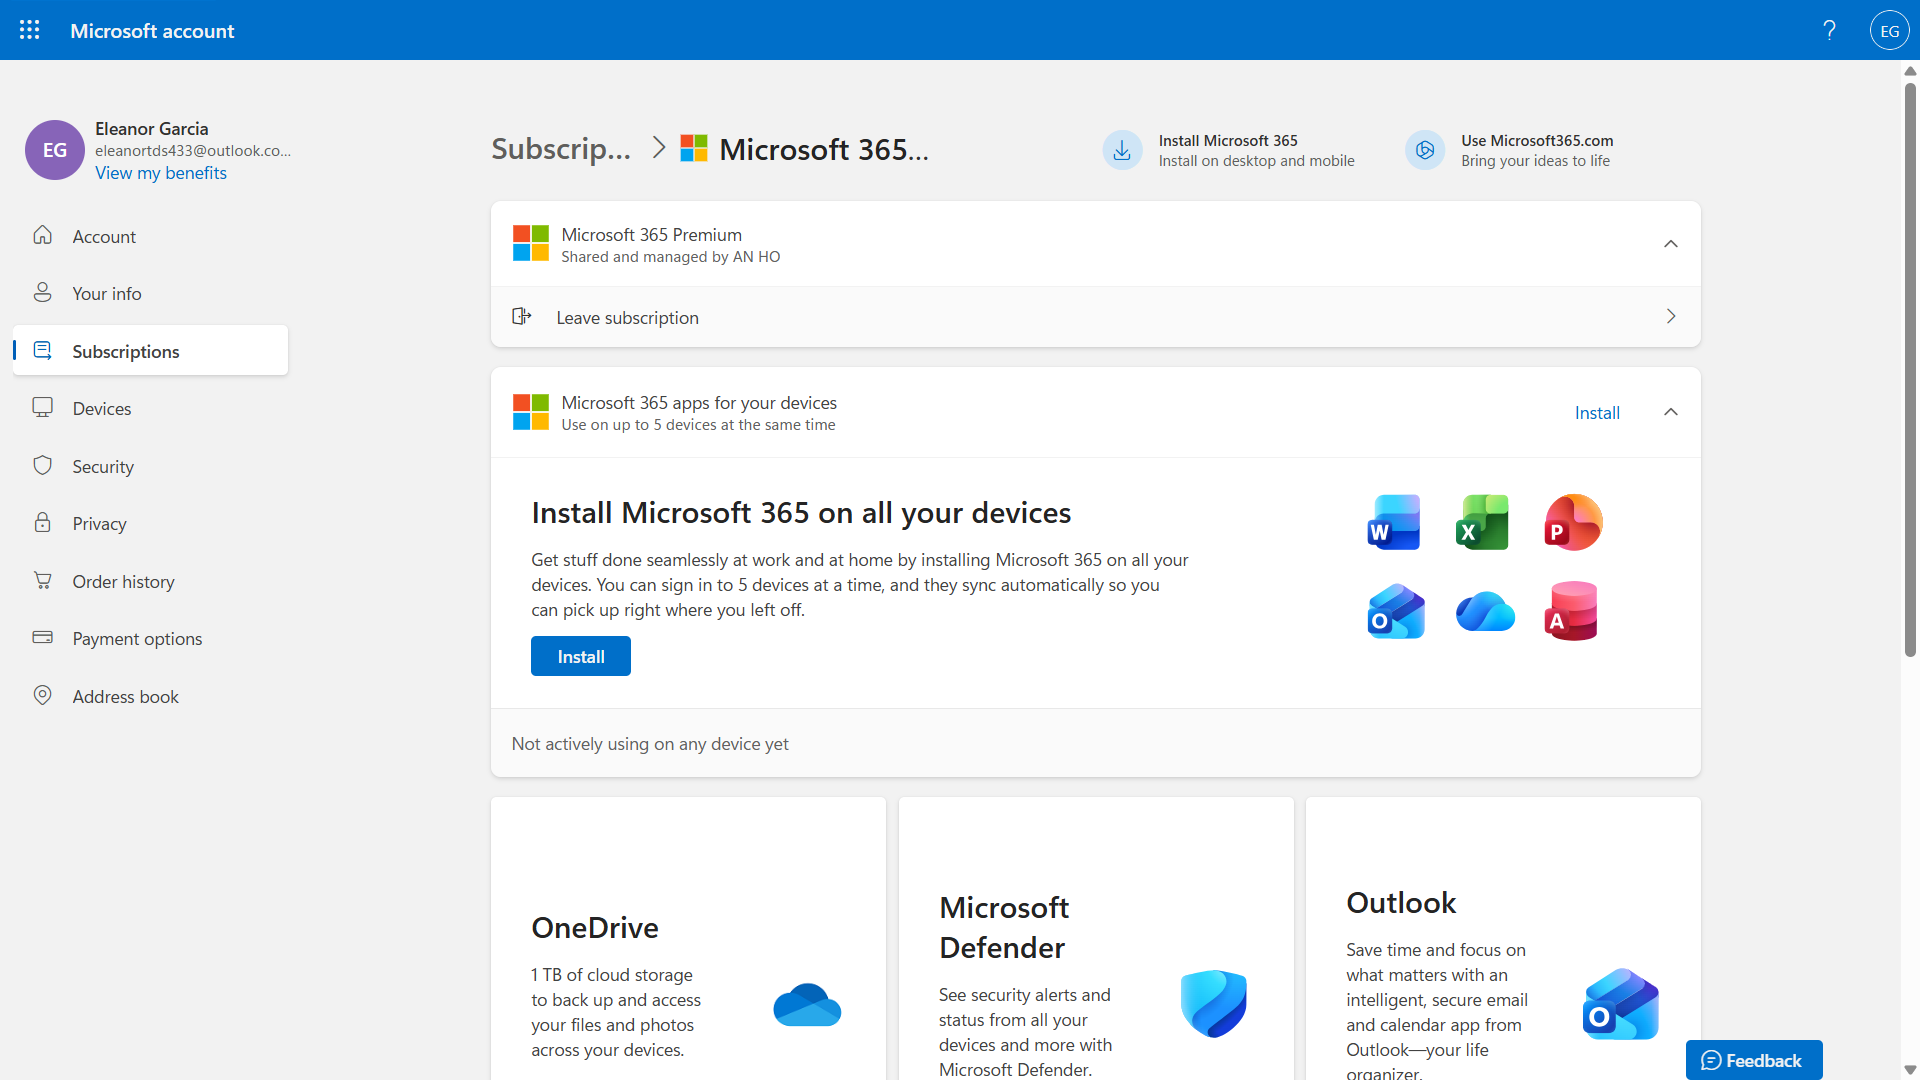Go to Security in sidebar
1920x1080 pixels.
102,466
